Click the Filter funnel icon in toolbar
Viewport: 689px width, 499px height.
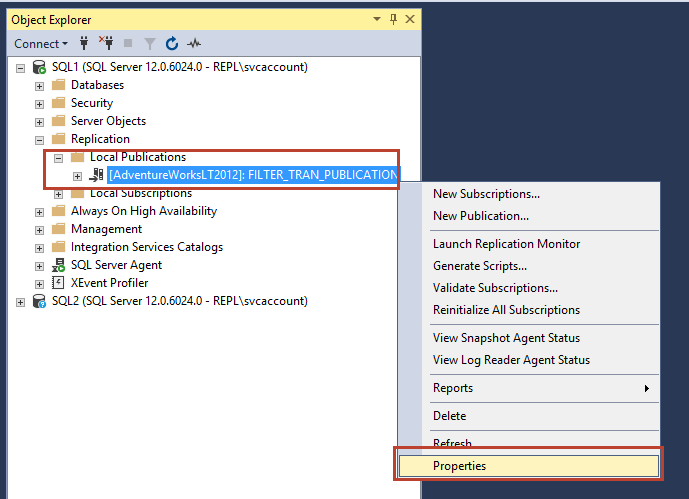coord(150,44)
